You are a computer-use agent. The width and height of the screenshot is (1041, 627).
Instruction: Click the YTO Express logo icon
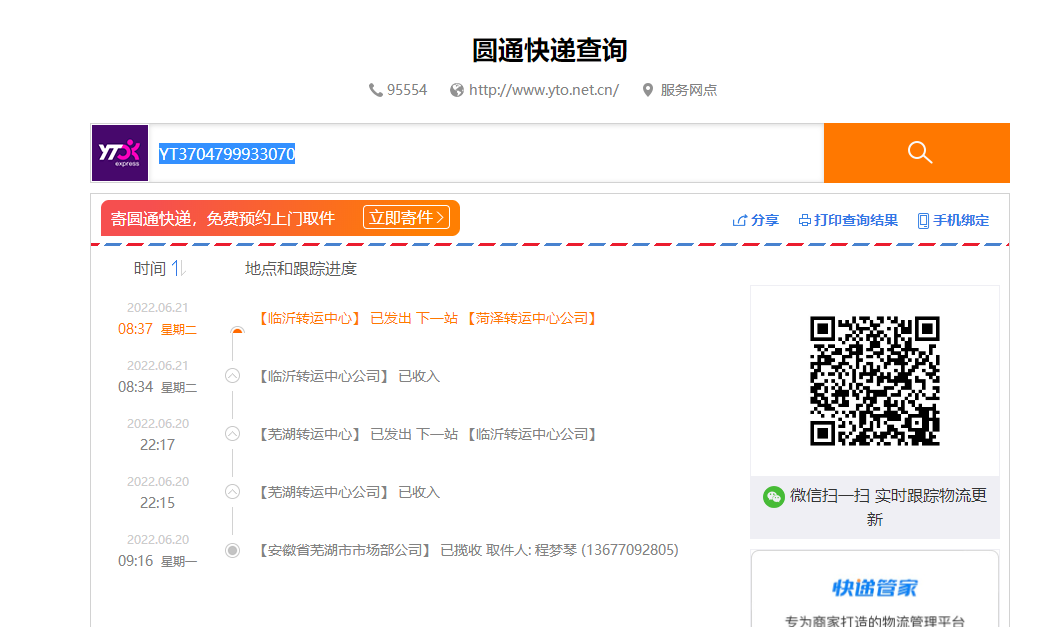pos(120,153)
